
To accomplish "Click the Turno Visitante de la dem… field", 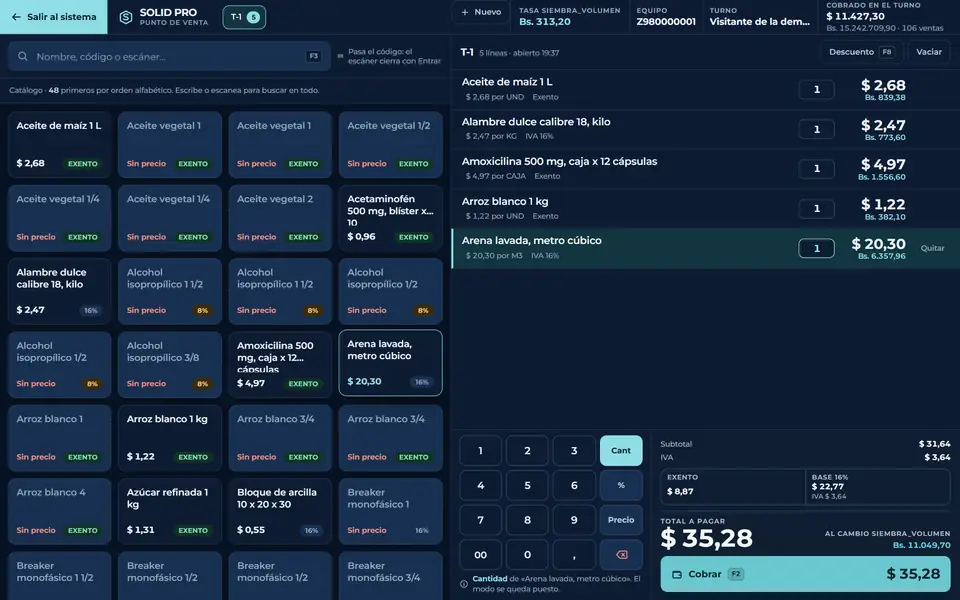I will click(760, 17).
